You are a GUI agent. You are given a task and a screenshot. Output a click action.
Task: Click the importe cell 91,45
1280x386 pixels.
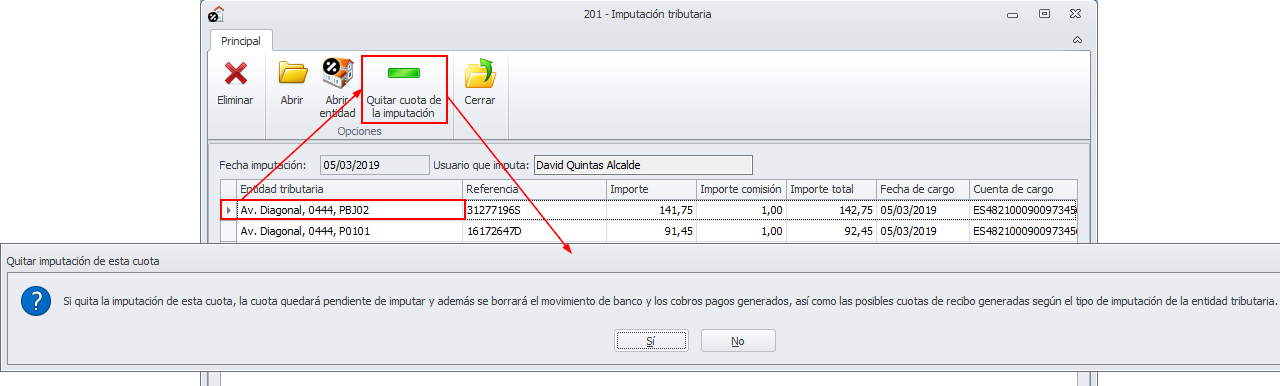click(x=651, y=231)
